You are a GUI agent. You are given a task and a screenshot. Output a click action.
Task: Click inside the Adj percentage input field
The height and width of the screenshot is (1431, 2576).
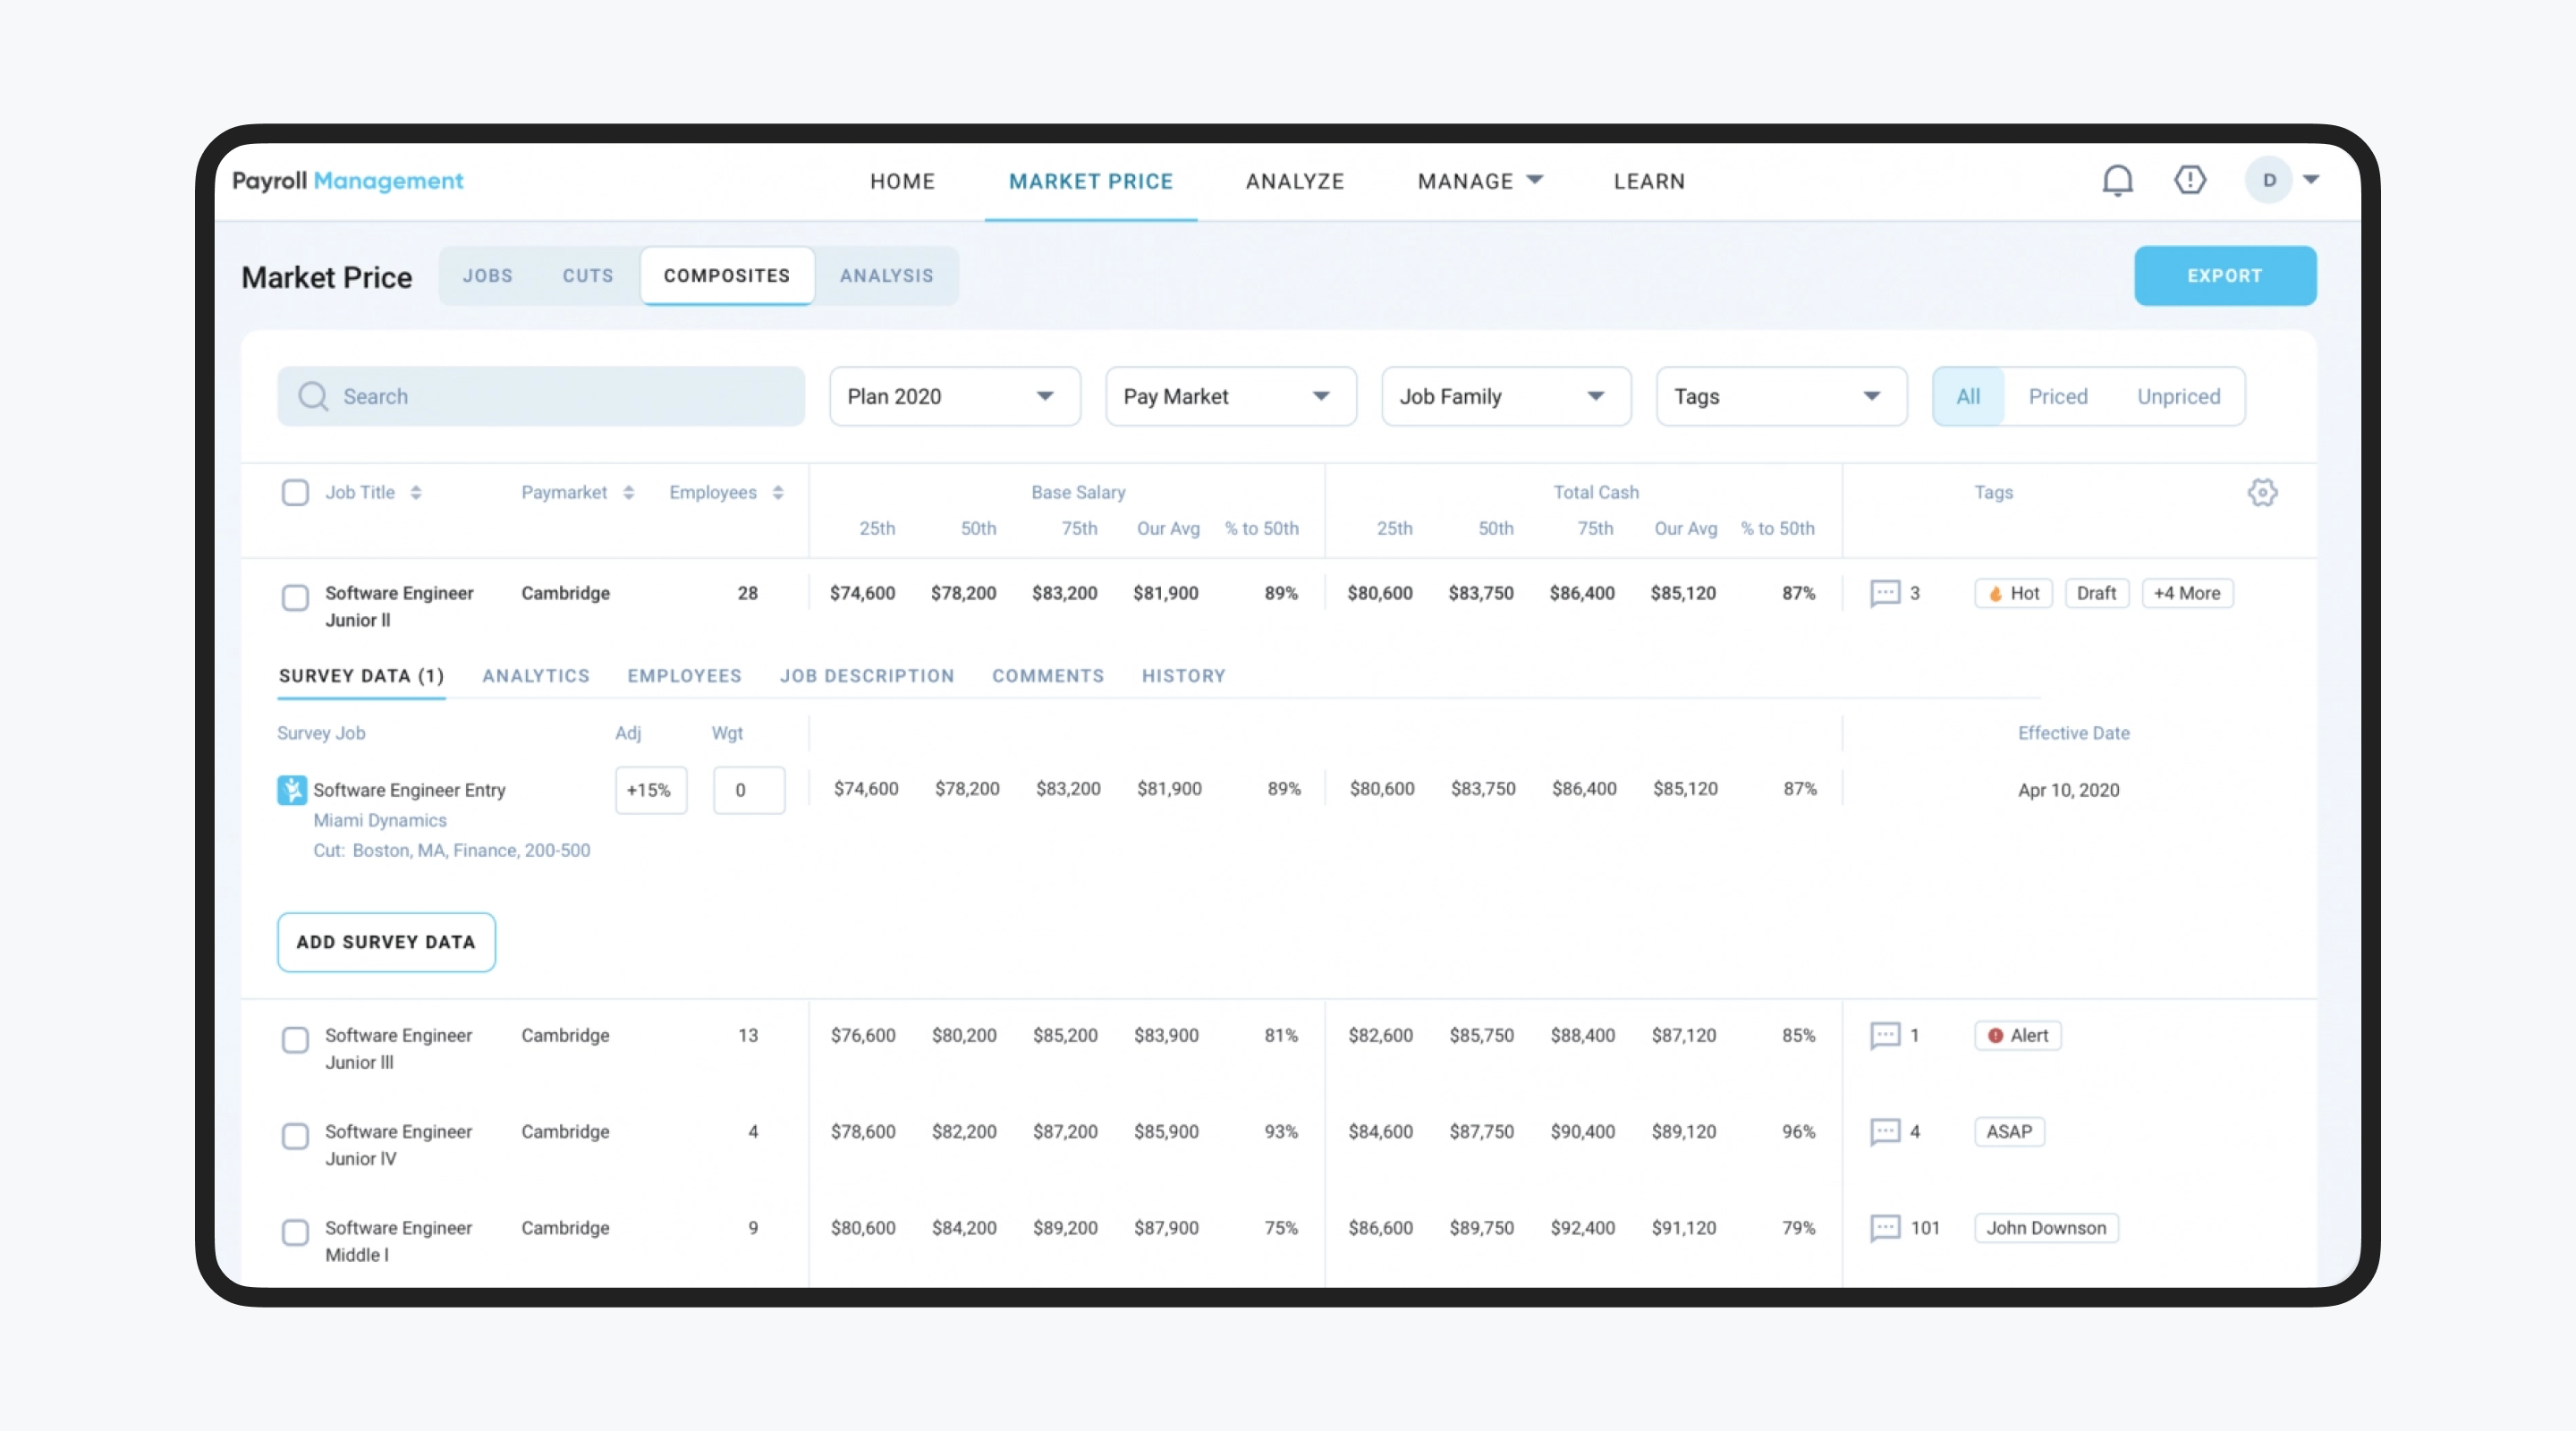(x=650, y=789)
